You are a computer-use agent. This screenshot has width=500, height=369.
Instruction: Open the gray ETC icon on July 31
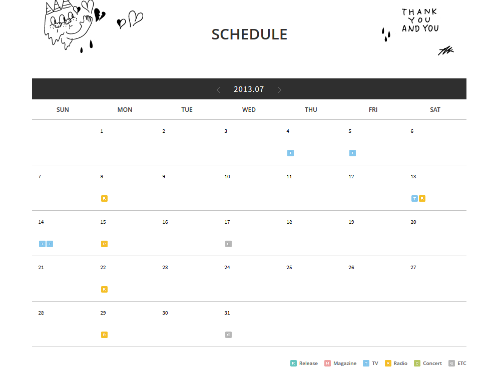pos(228,335)
